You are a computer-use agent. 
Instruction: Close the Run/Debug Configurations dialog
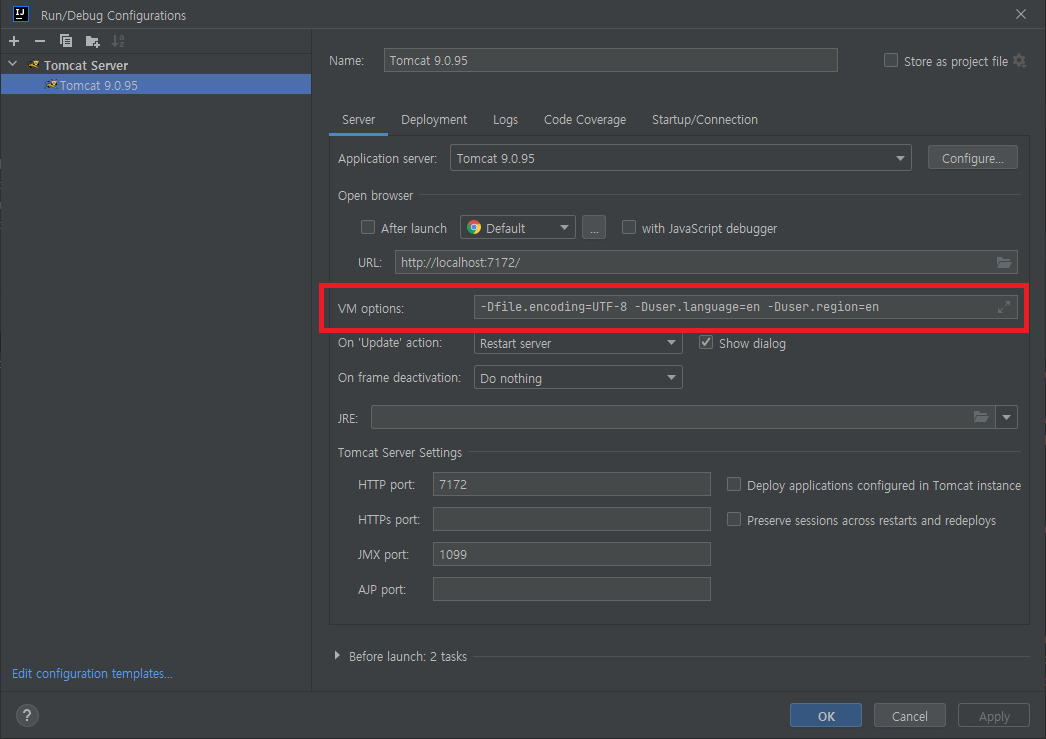tap(1021, 14)
